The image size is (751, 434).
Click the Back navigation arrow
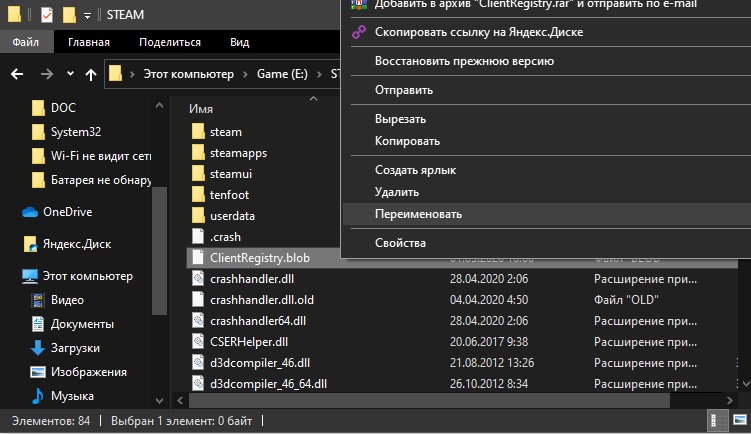tap(17, 74)
